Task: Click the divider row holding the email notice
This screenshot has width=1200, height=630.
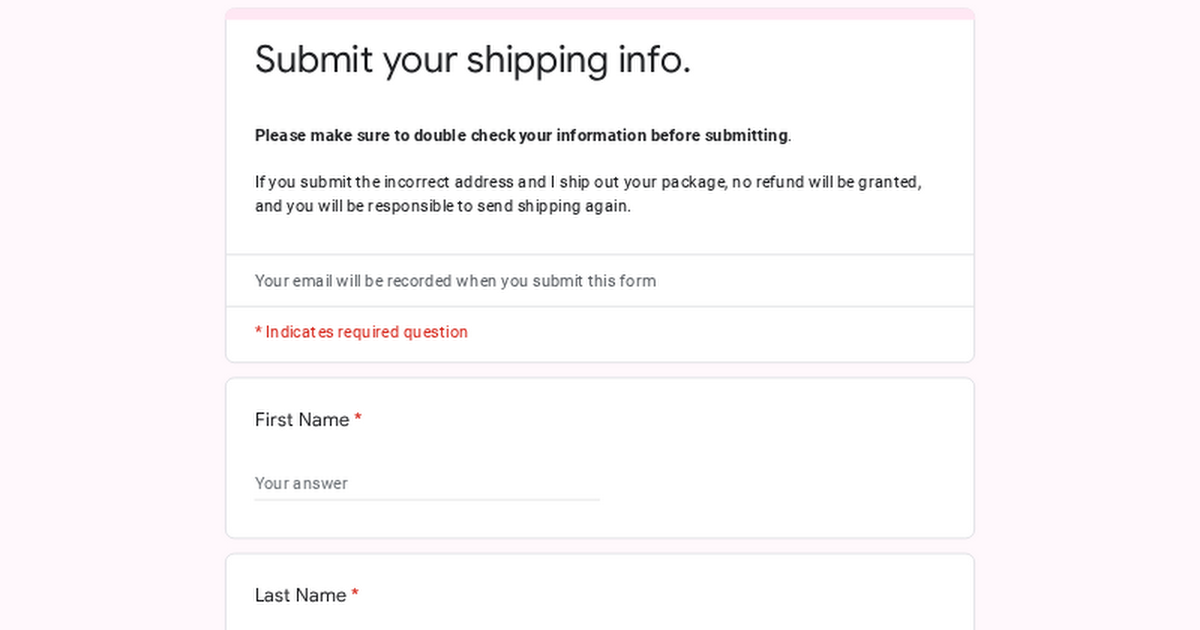Action: (600, 281)
